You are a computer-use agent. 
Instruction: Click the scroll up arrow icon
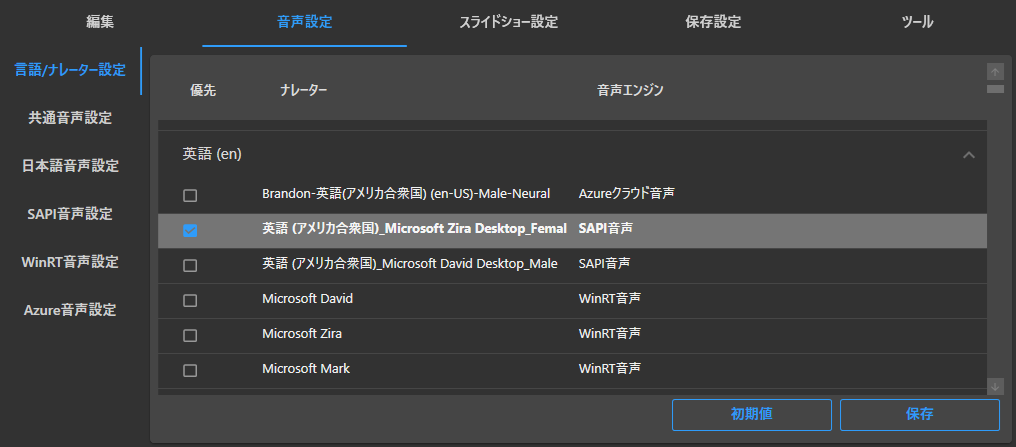(994, 71)
